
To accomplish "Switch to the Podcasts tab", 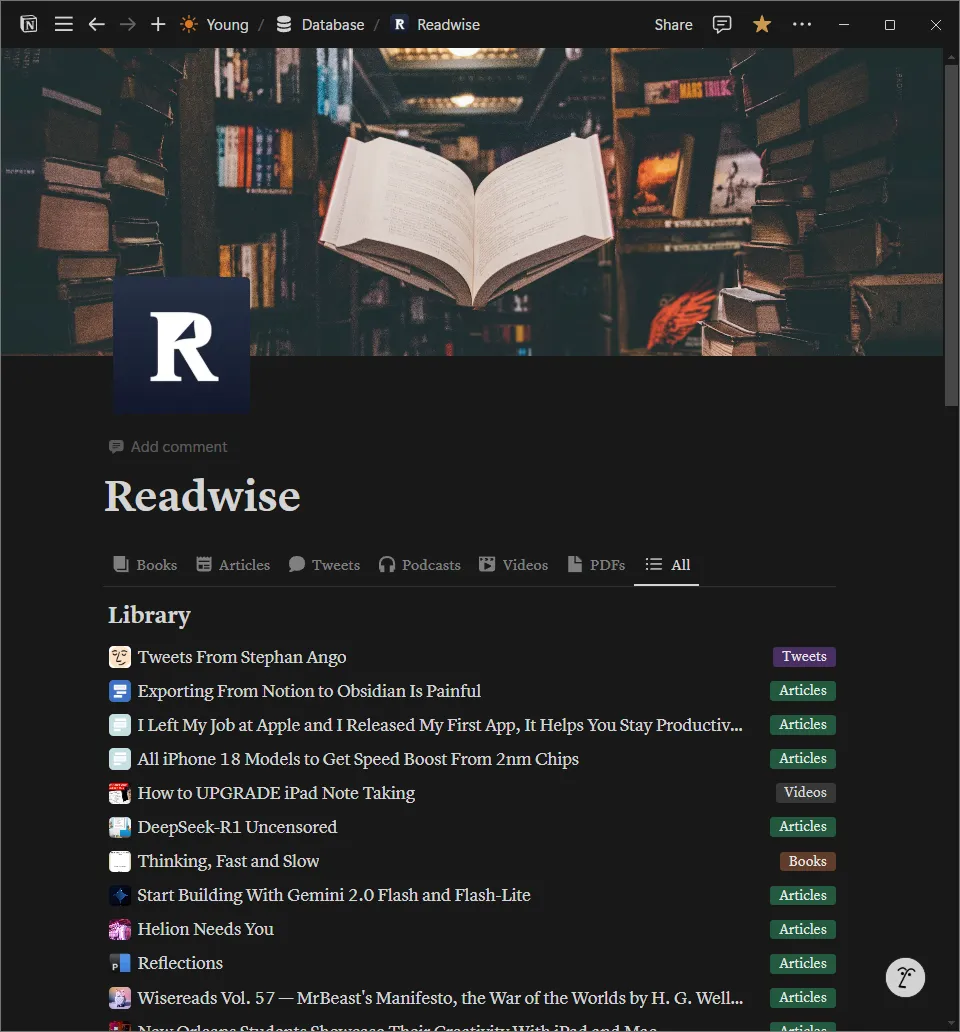I will click(419, 565).
